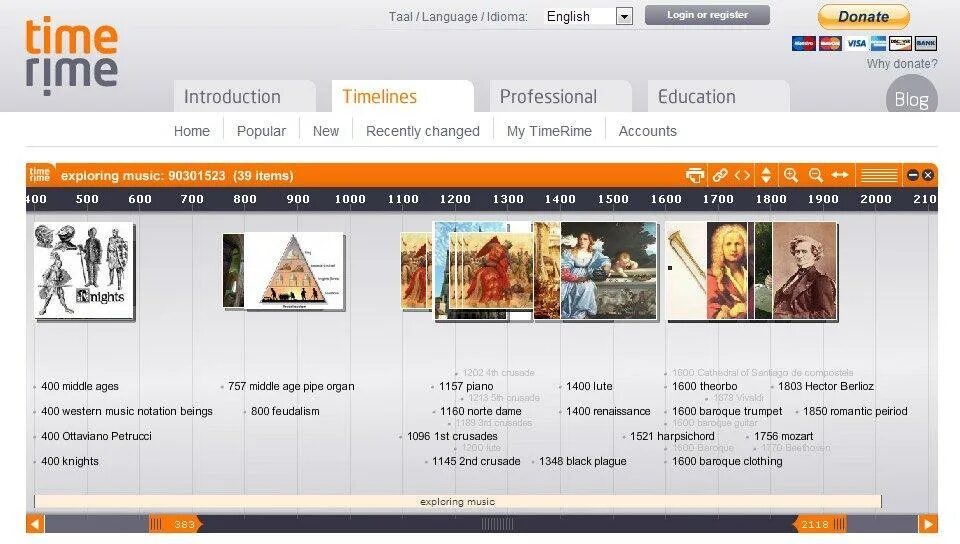
Task: Select the 1400 renaissance event
Action: [x=608, y=411]
